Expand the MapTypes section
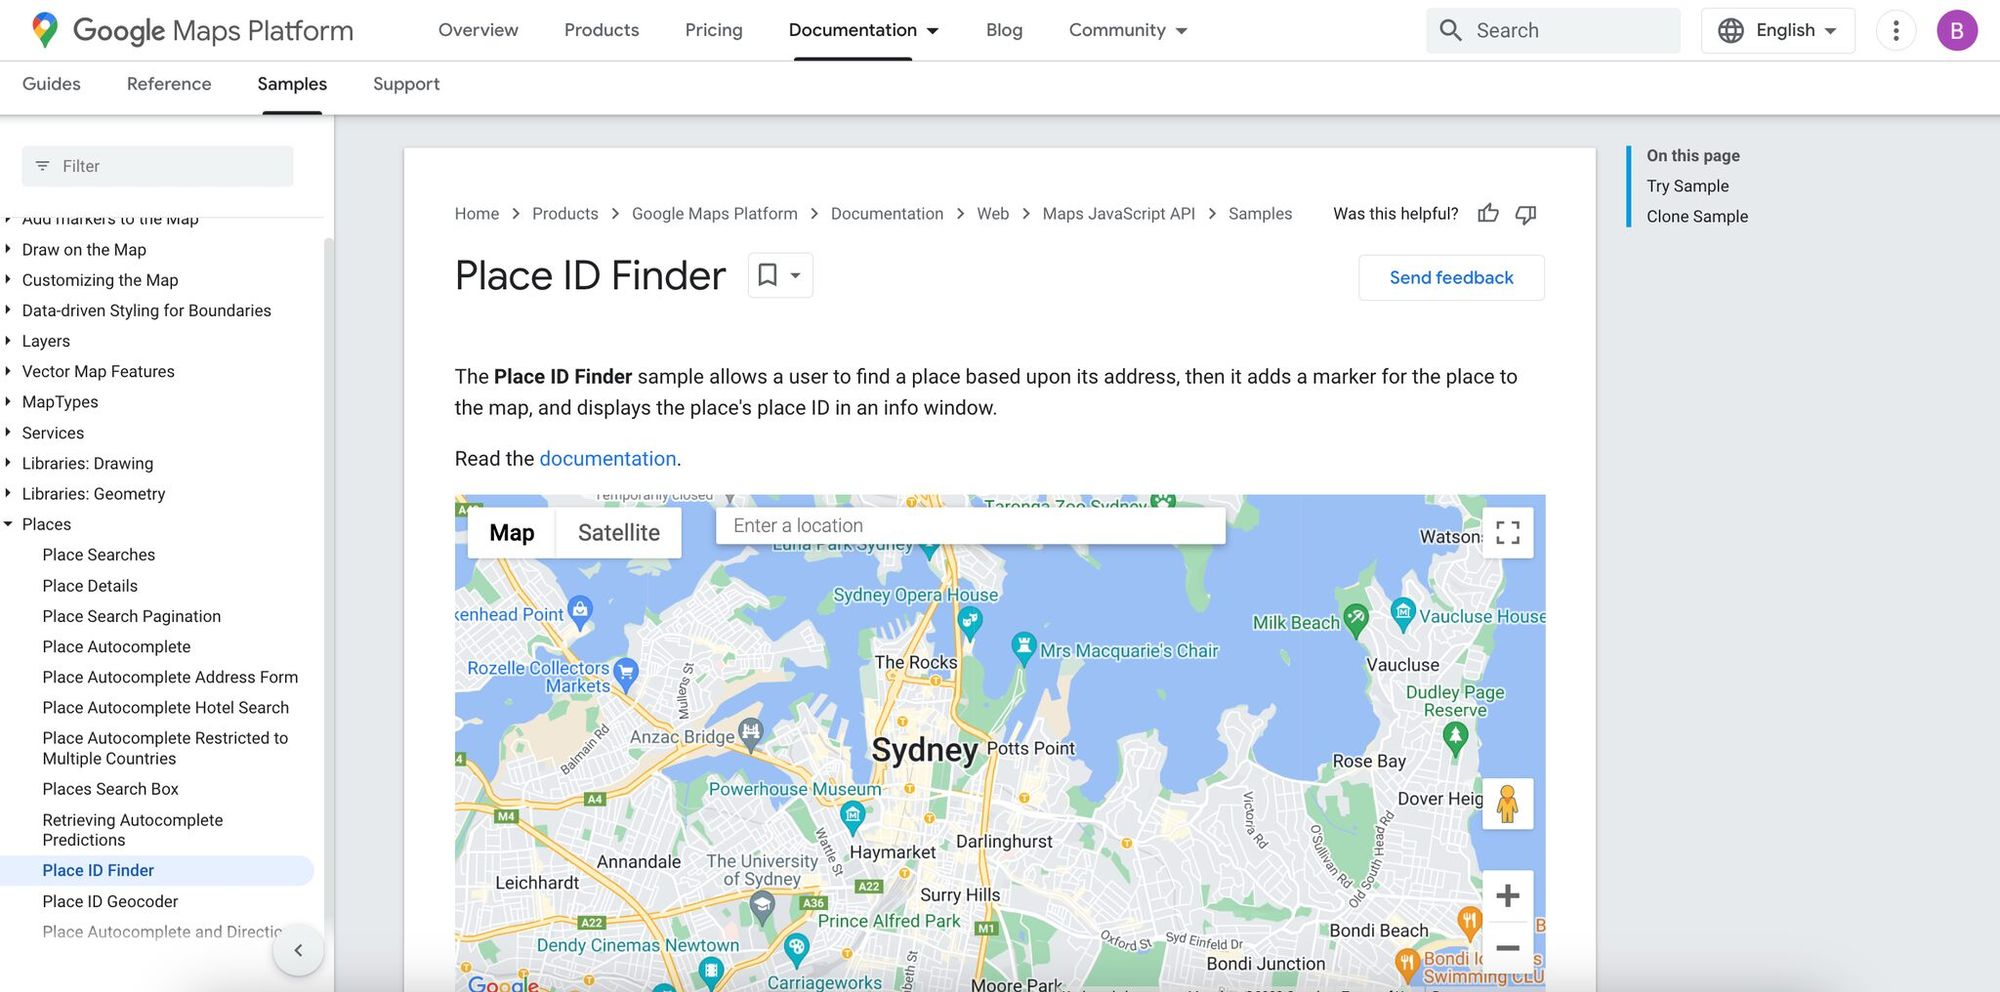 pos(60,402)
